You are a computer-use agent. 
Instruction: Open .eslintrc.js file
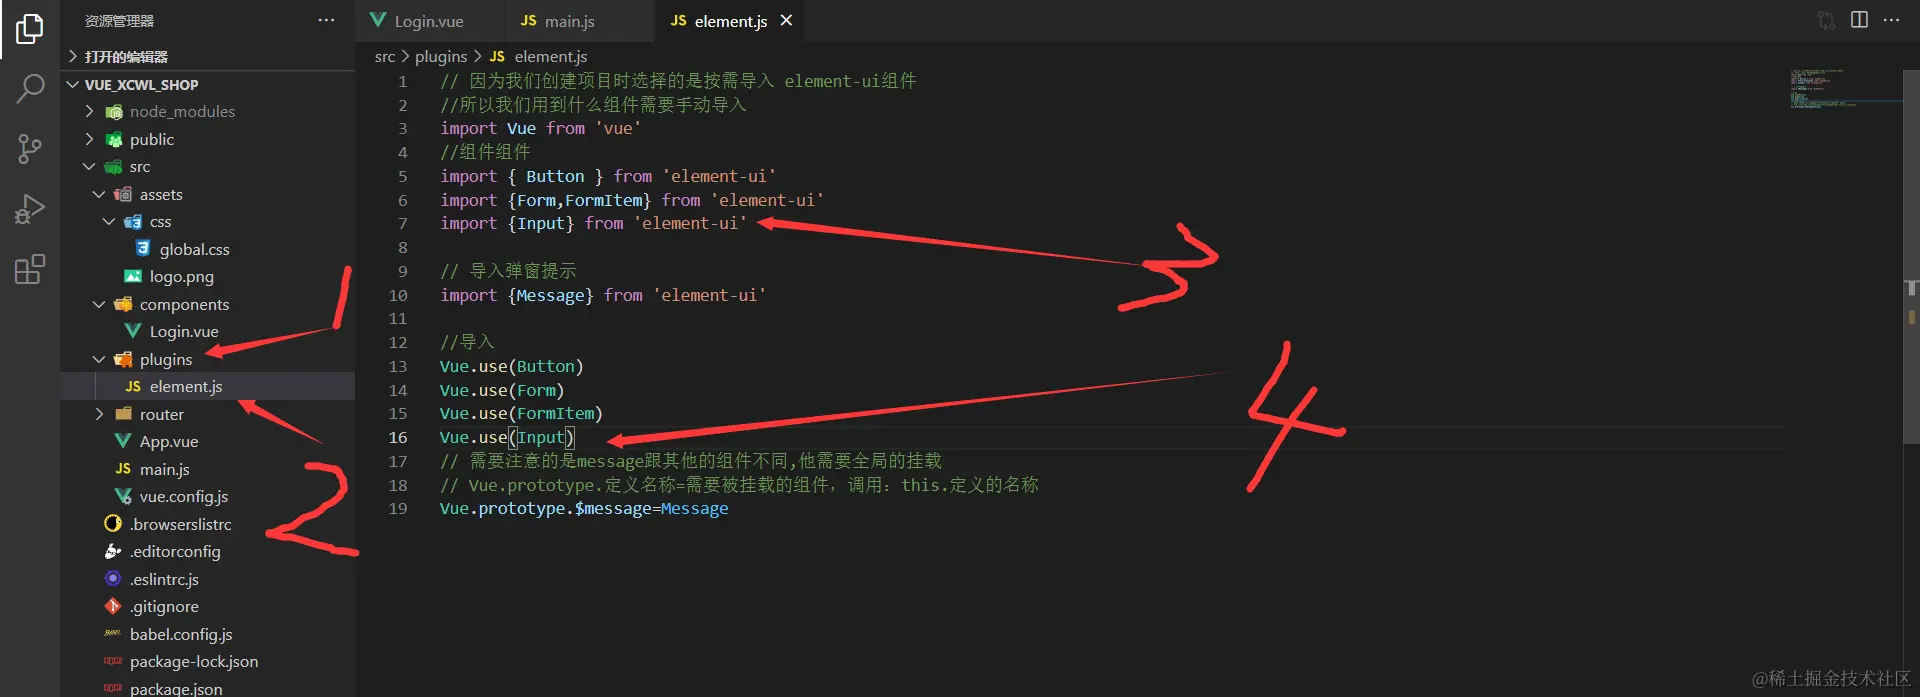click(x=207, y=580)
